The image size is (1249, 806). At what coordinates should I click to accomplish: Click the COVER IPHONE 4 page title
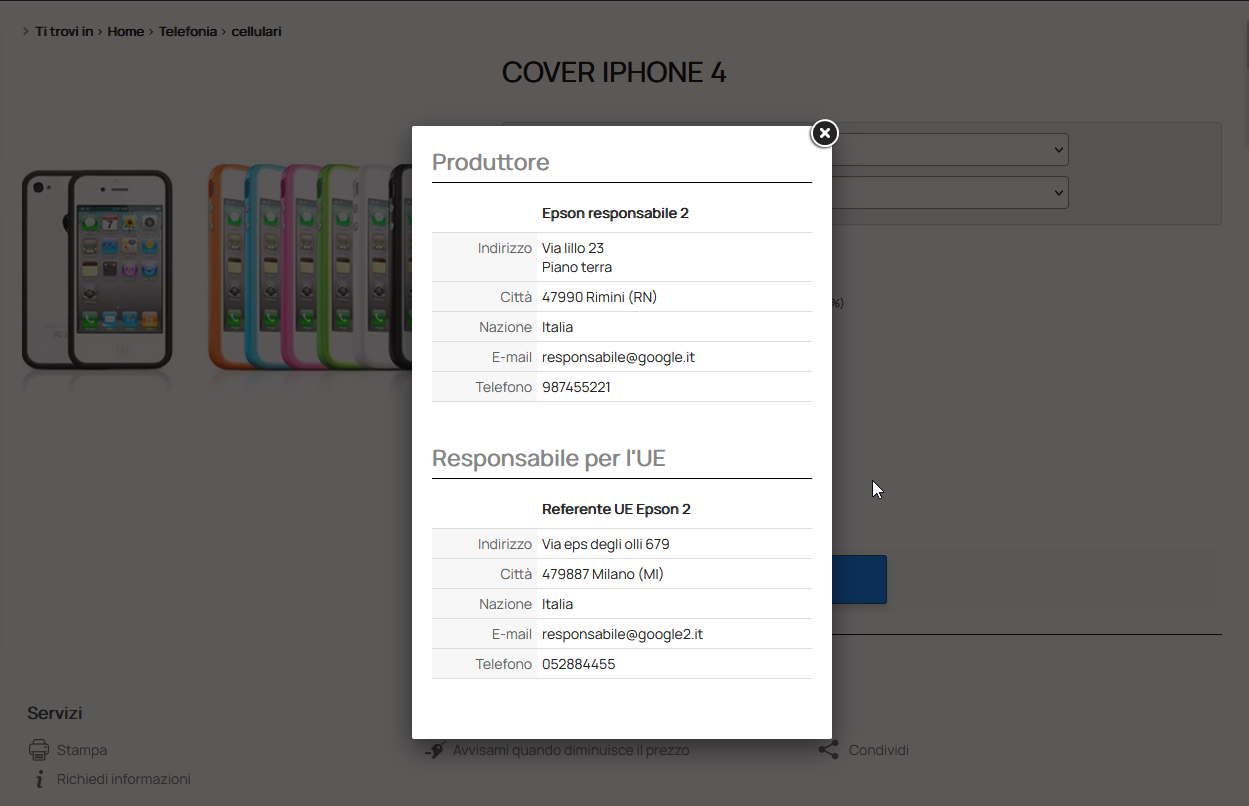tap(614, 72)
